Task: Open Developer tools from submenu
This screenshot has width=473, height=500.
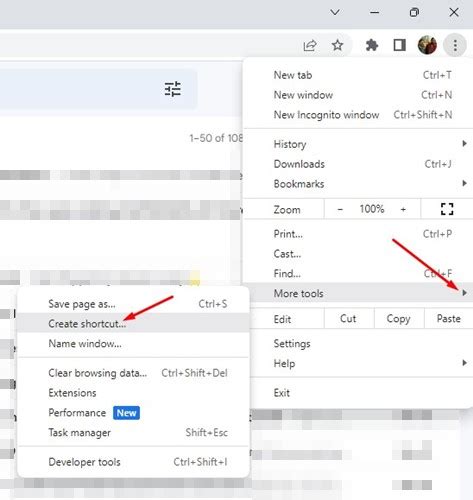Action: (133, 462)
